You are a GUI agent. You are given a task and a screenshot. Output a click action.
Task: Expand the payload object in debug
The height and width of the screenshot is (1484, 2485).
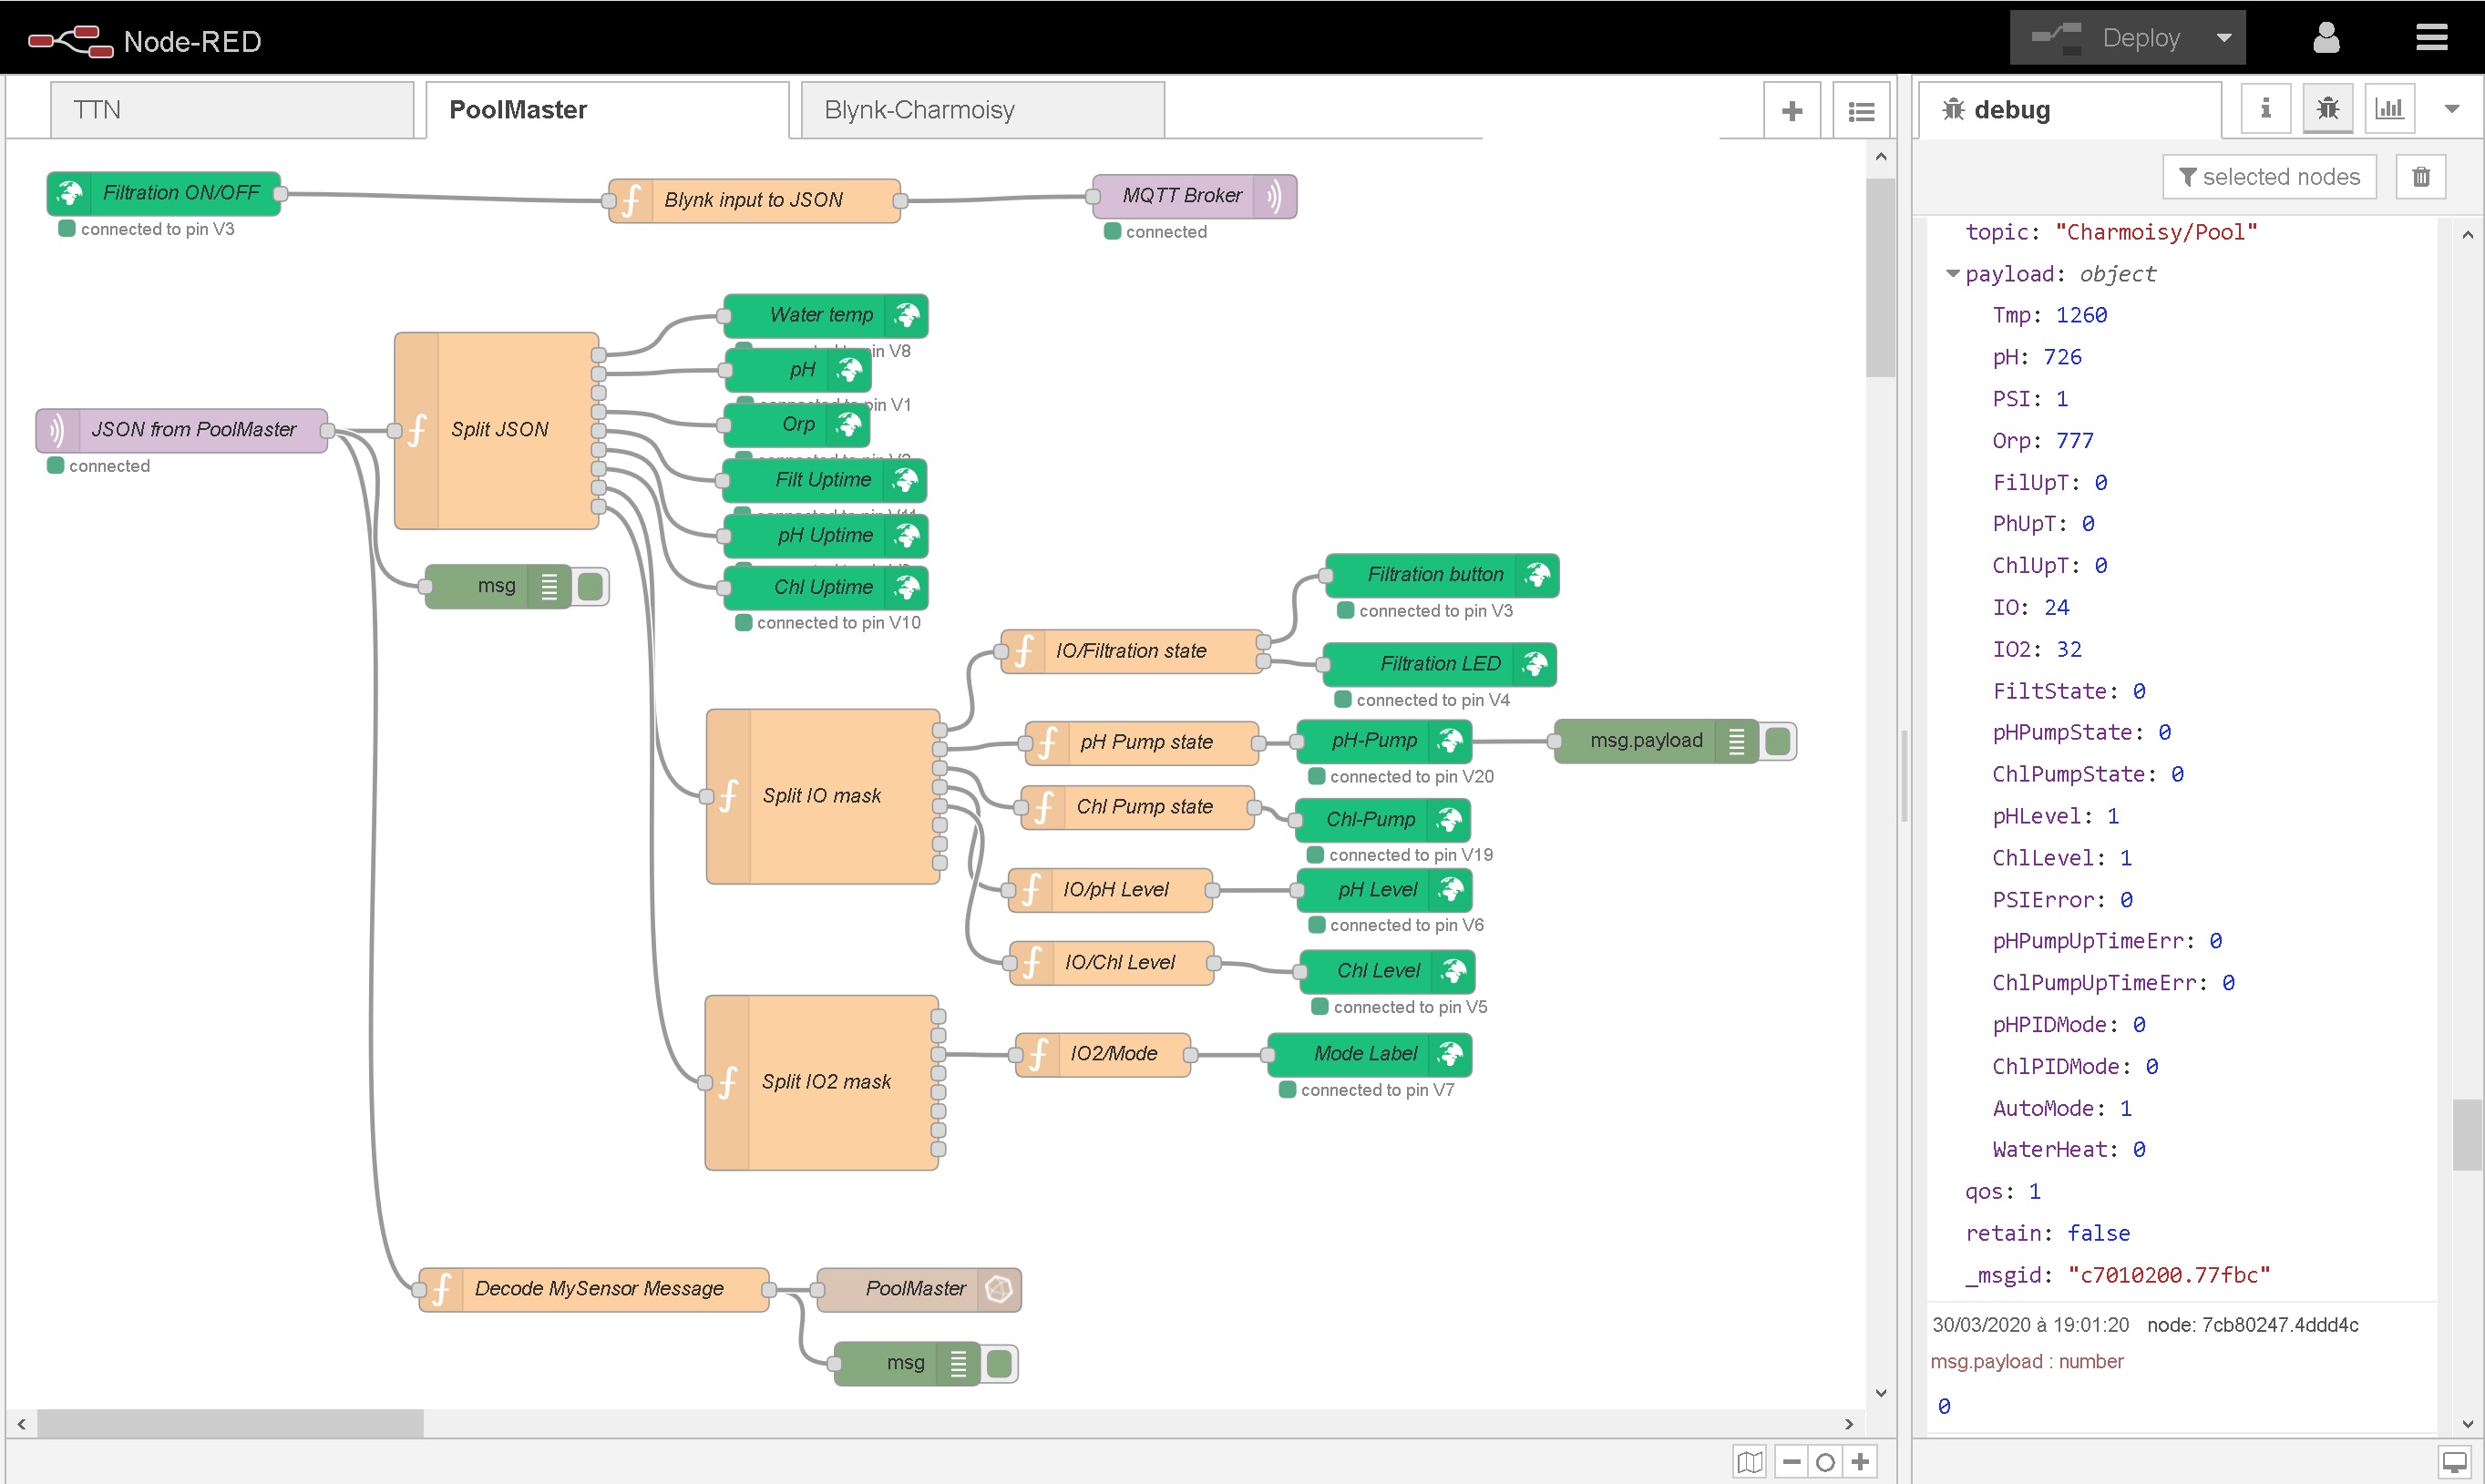point(1948,272)
